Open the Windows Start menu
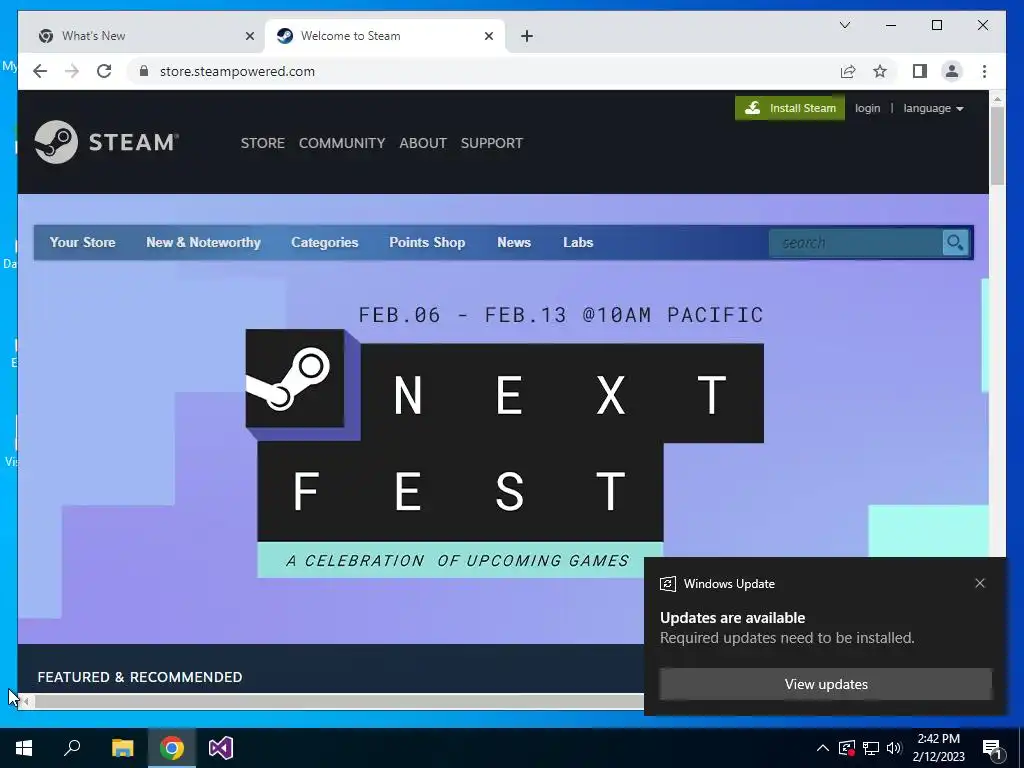The width and height of the screenshot is (1024, 768). coord(24,748)
